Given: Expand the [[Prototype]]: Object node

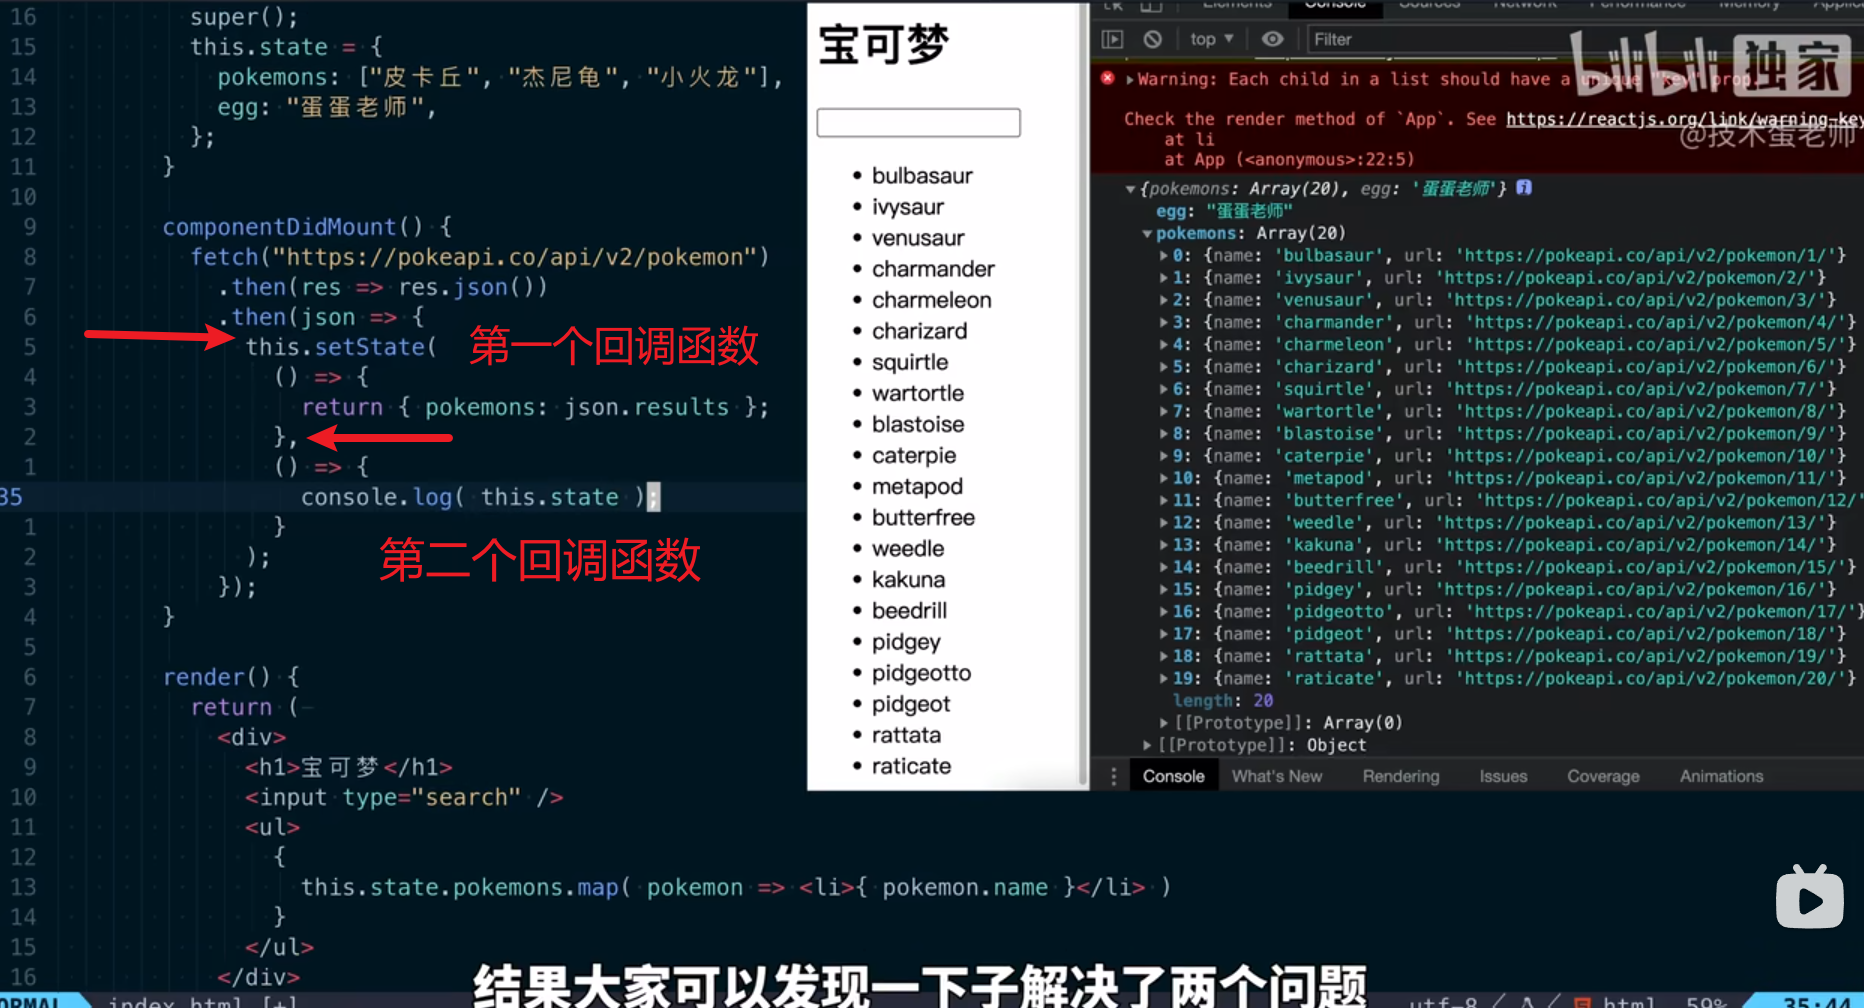Looking at the screenshot, I should [1147, 745].
